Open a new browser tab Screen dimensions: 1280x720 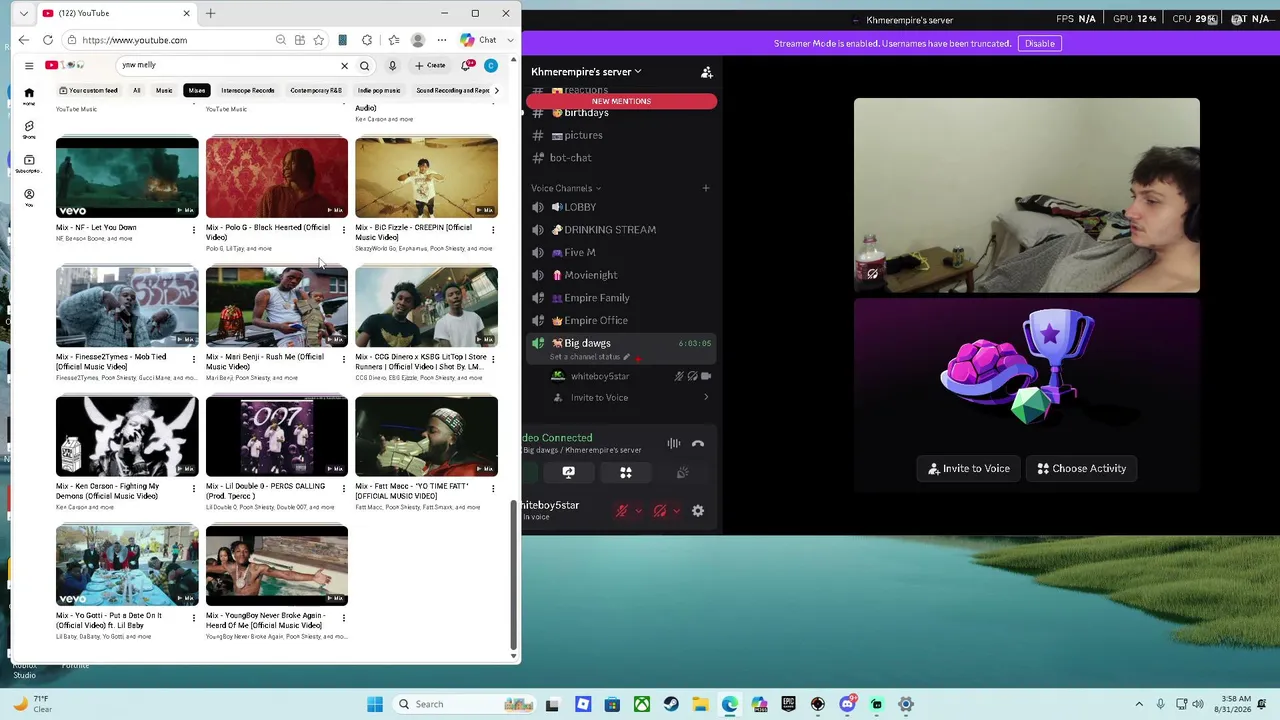tap(210, 13)
